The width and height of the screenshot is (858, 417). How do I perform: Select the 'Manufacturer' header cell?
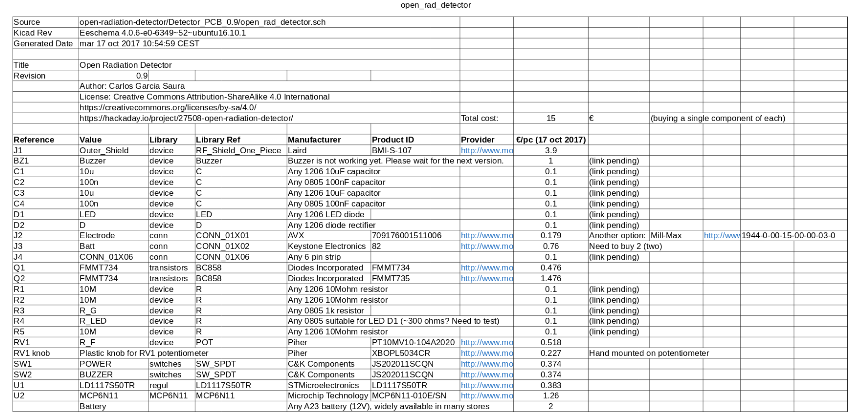point(328,140)
